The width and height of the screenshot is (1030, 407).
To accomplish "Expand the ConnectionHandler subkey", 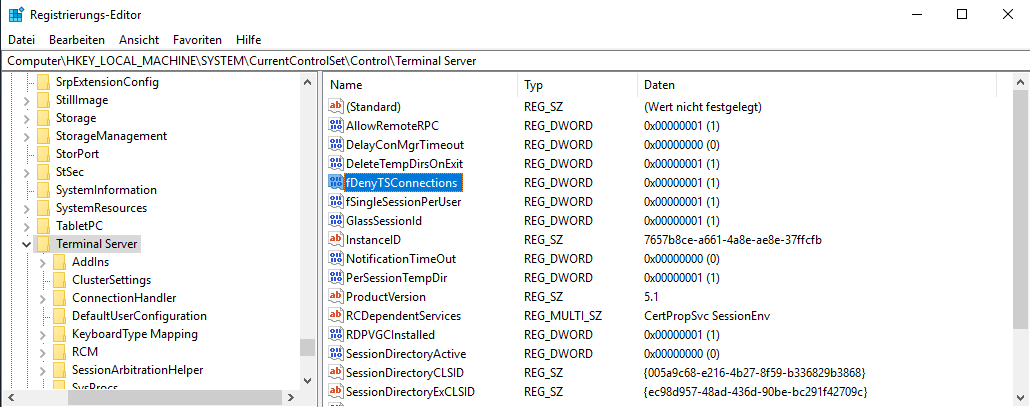I will tap(42, 298).
